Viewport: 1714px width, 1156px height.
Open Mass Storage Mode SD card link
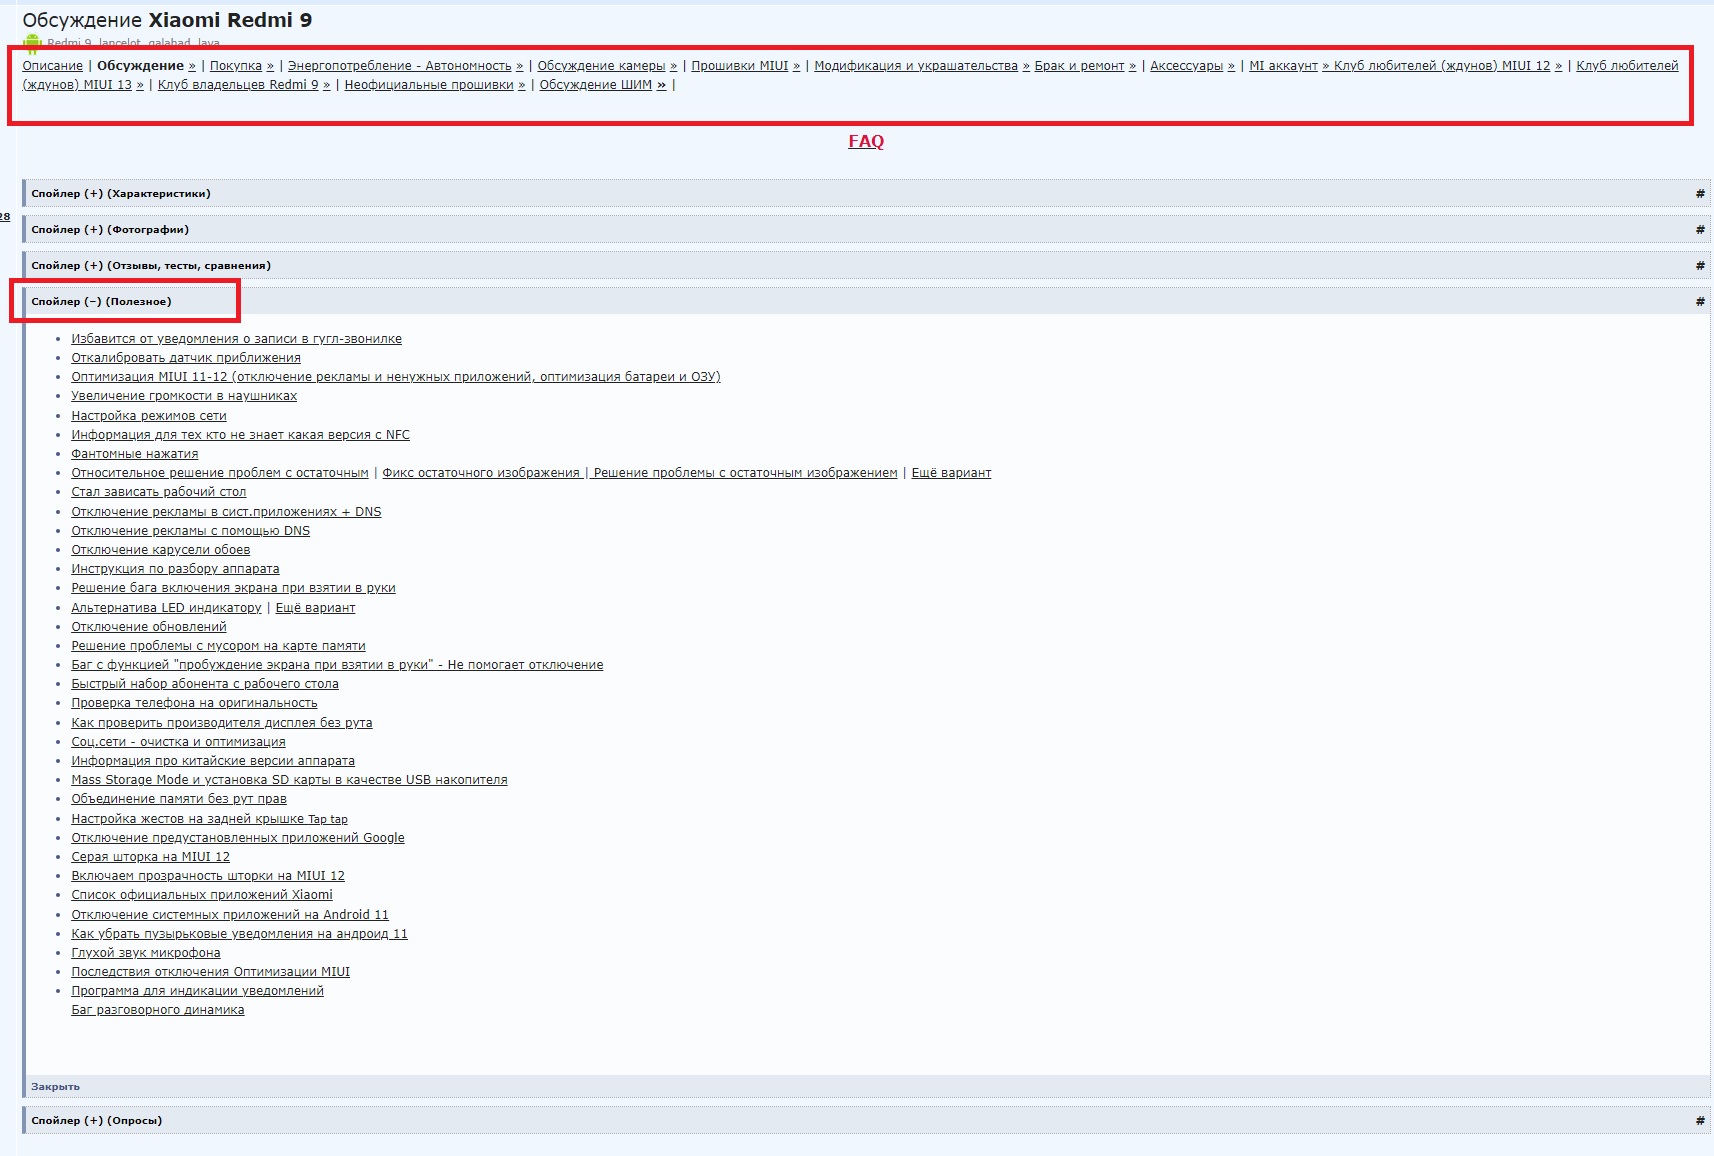289,780
